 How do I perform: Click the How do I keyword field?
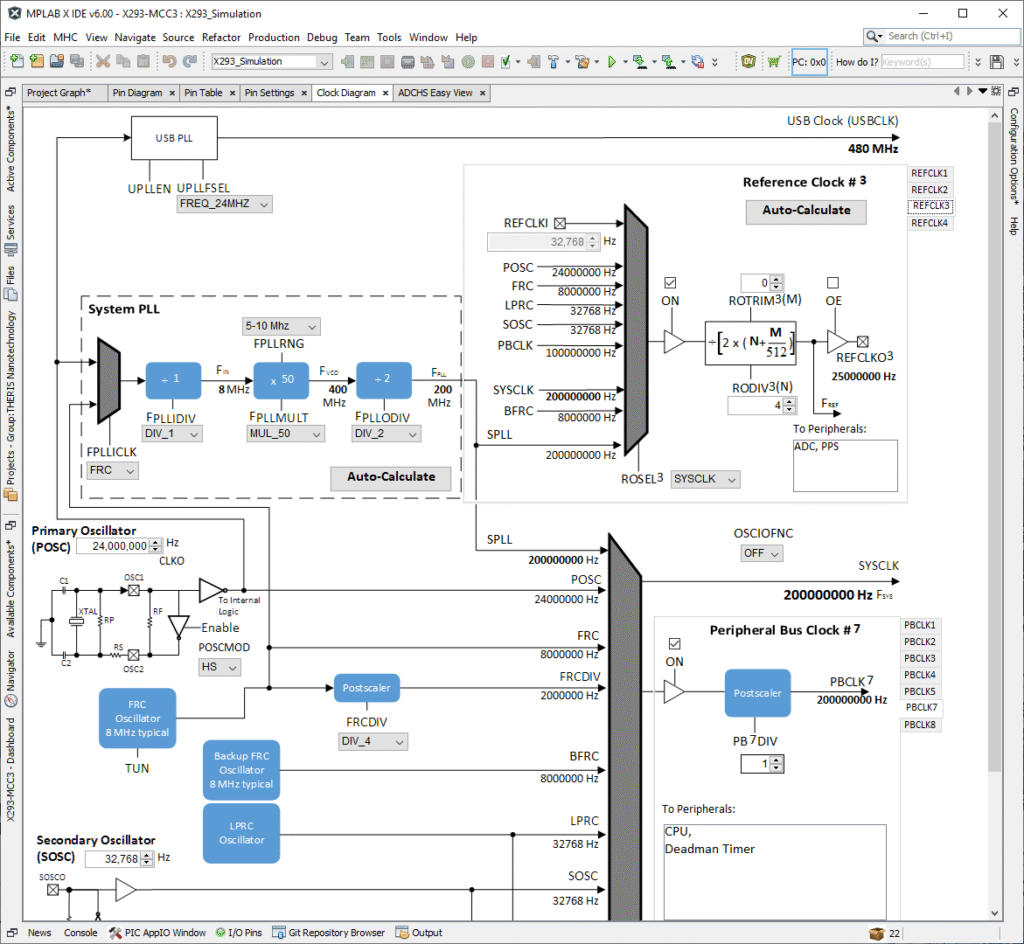click(x=922, y=62)
